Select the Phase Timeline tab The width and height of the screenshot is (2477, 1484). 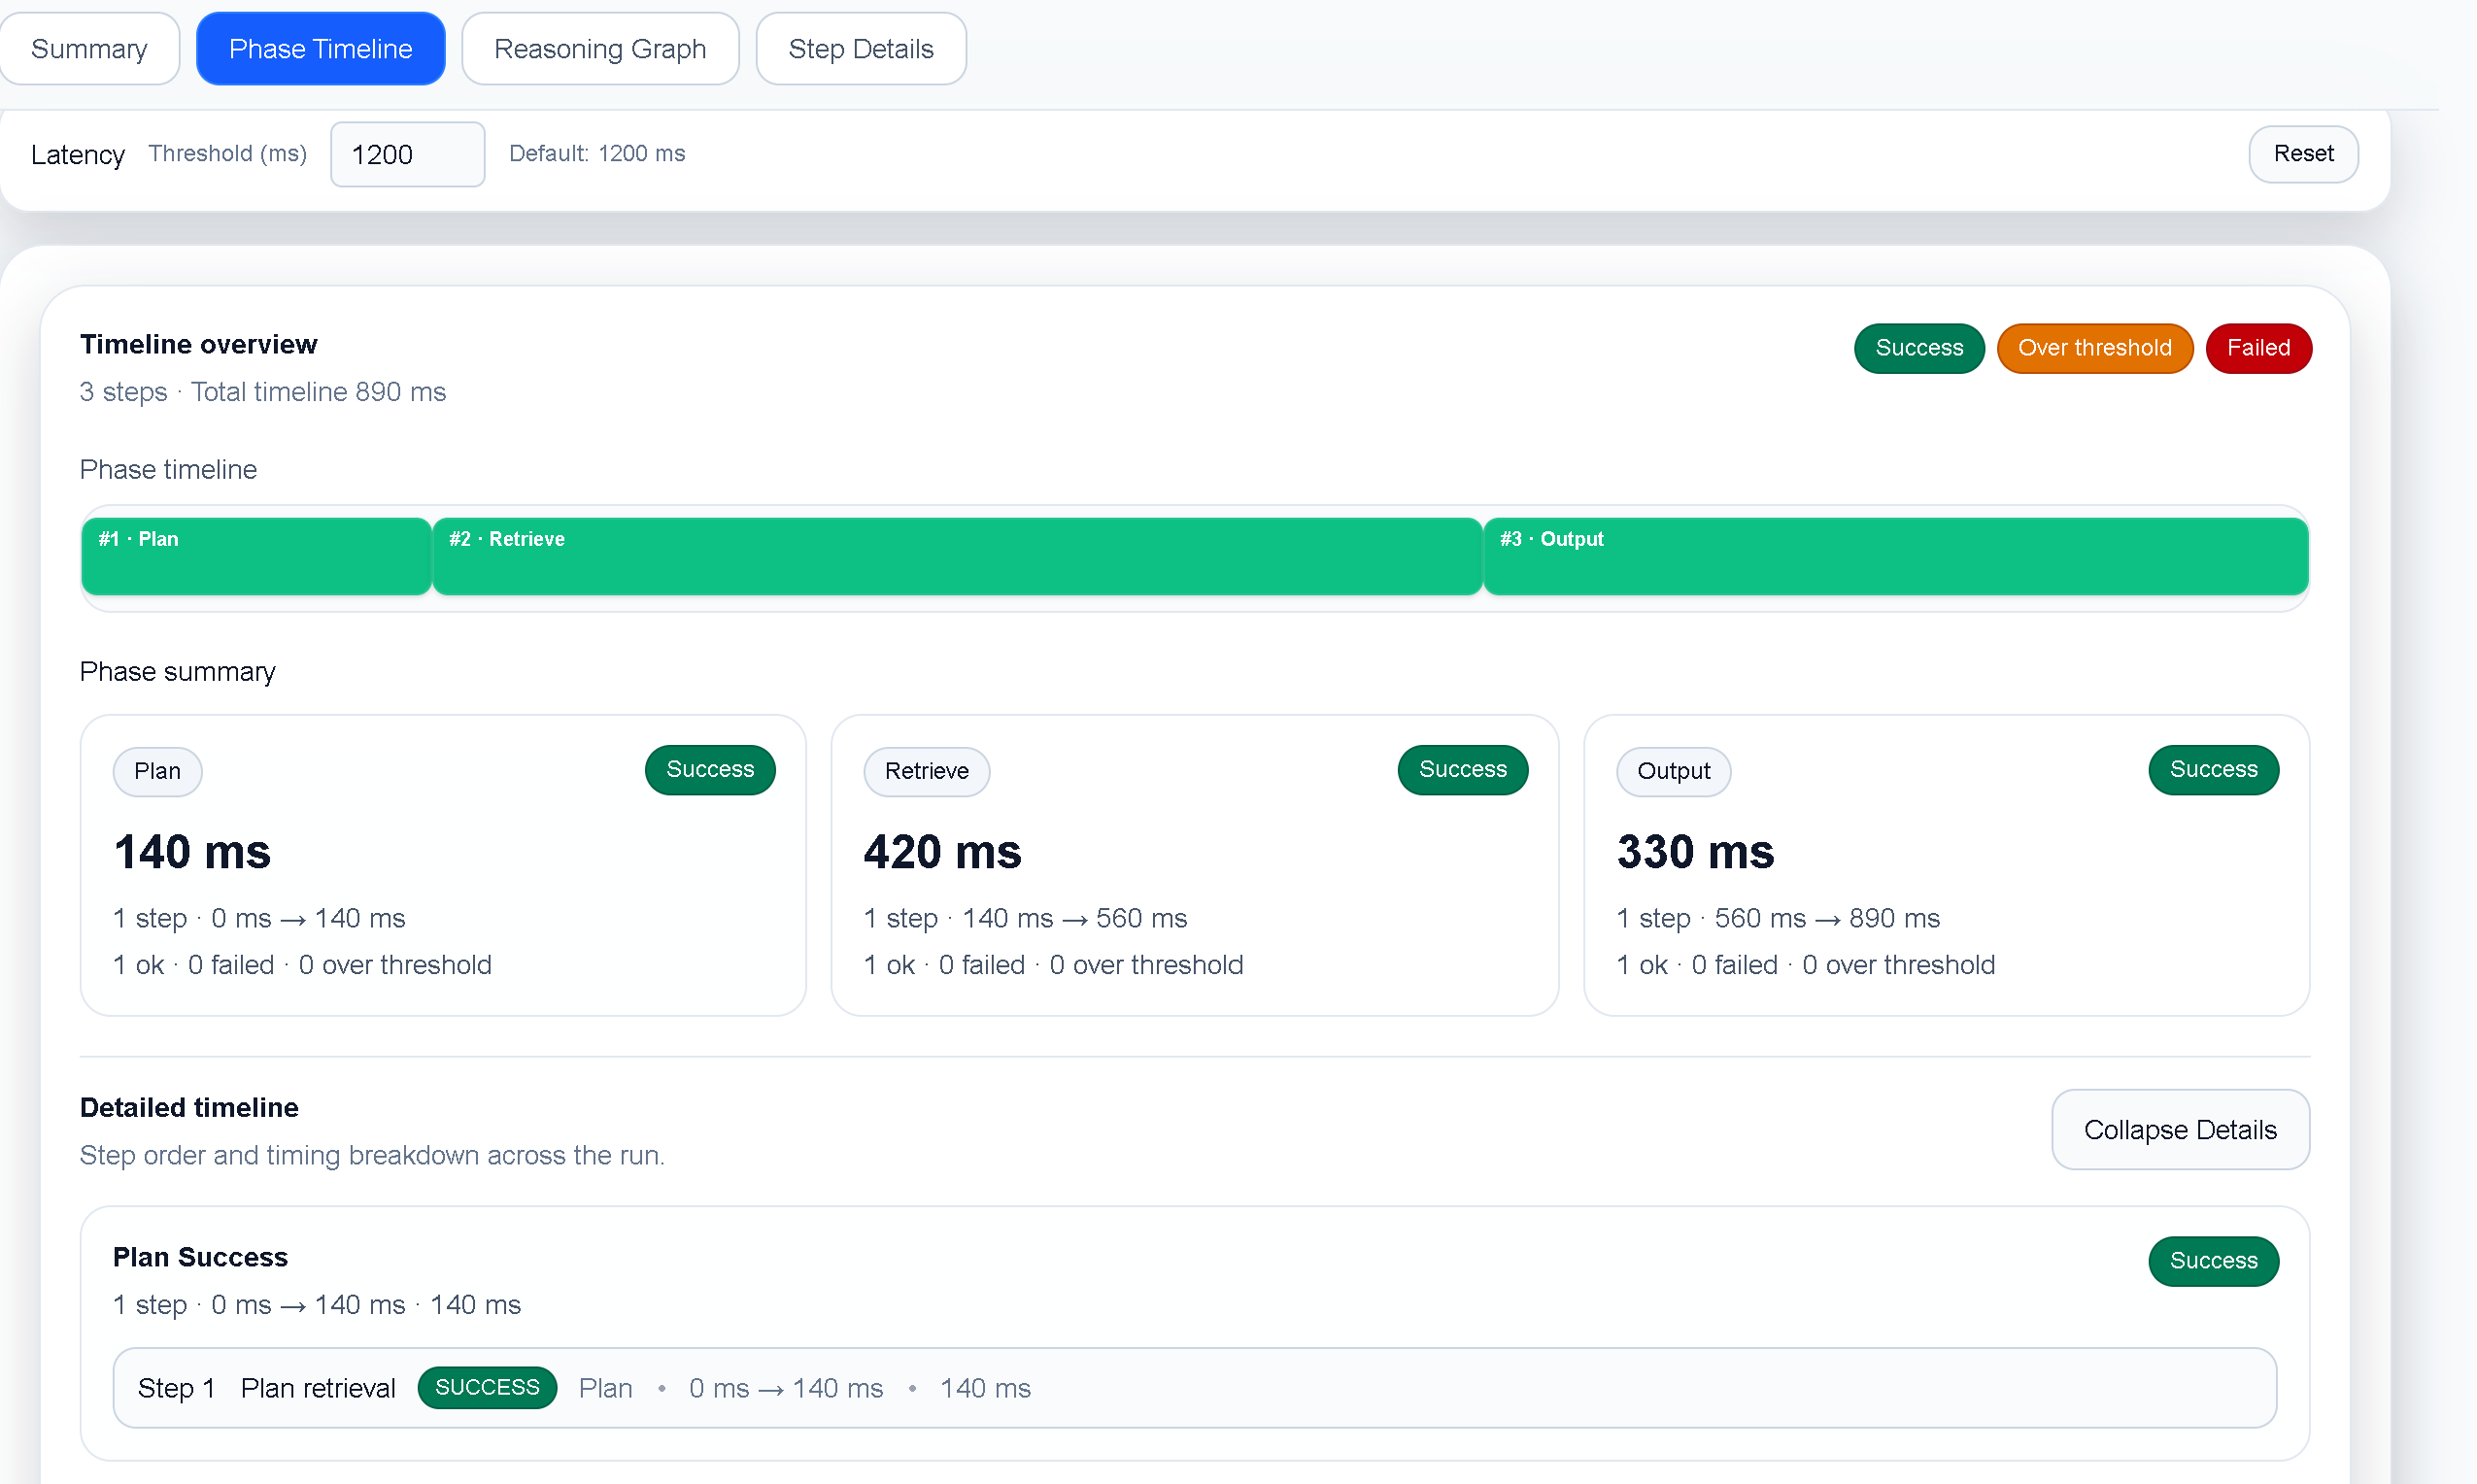(320, 49)
